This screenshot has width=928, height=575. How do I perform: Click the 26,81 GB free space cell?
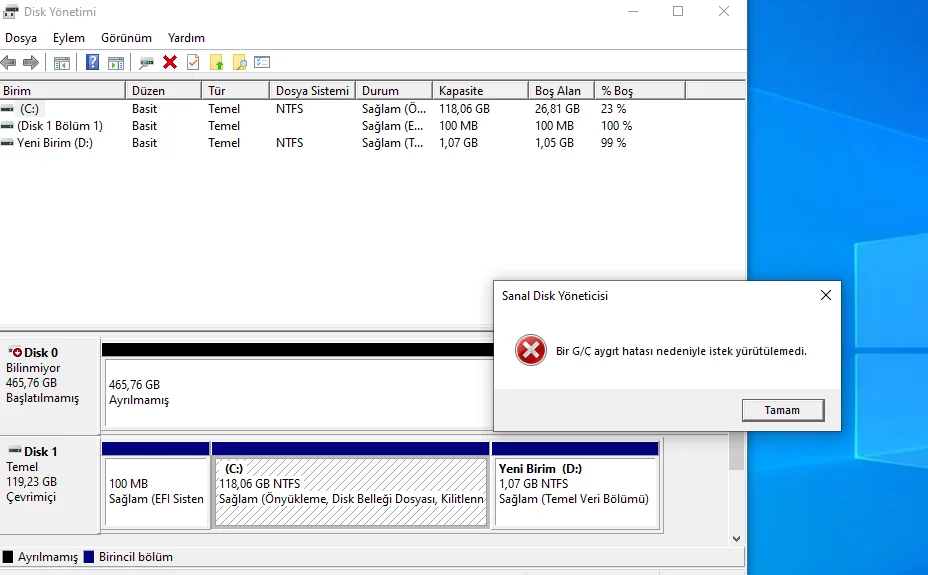pyautogui.click(x=558, y=109)
